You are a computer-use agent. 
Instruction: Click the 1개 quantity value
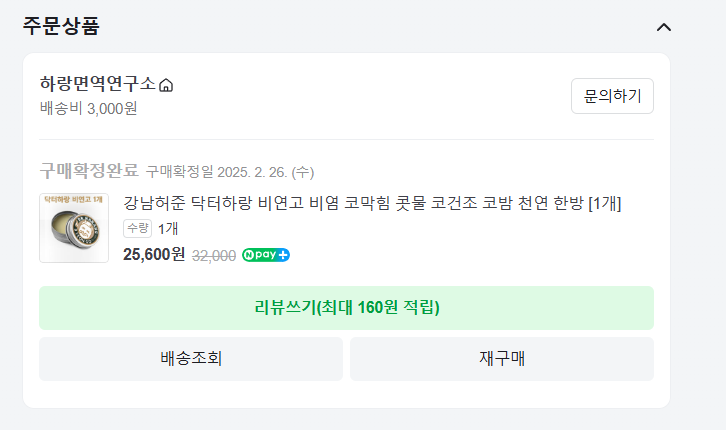click(169, 229)
